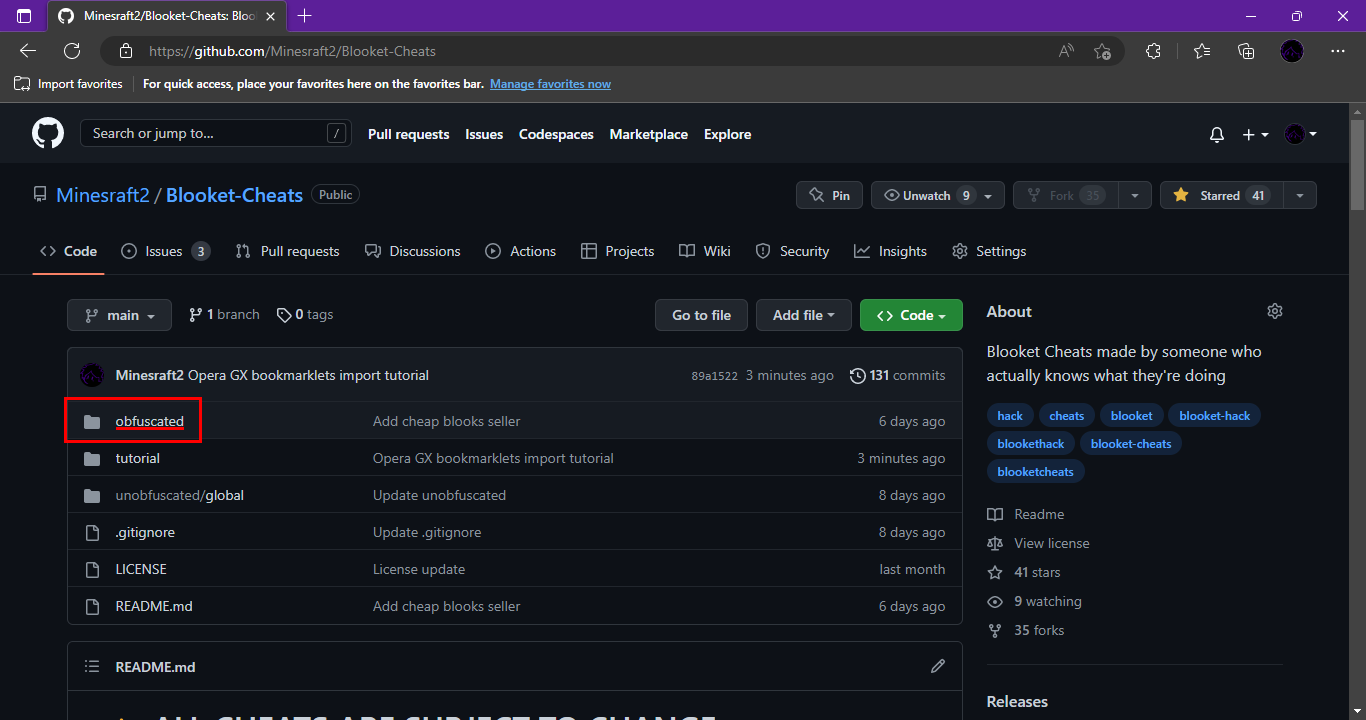Switch to the Pull requests repo tab
This screenshot has height=720, width=1366.
click(288, 251)
